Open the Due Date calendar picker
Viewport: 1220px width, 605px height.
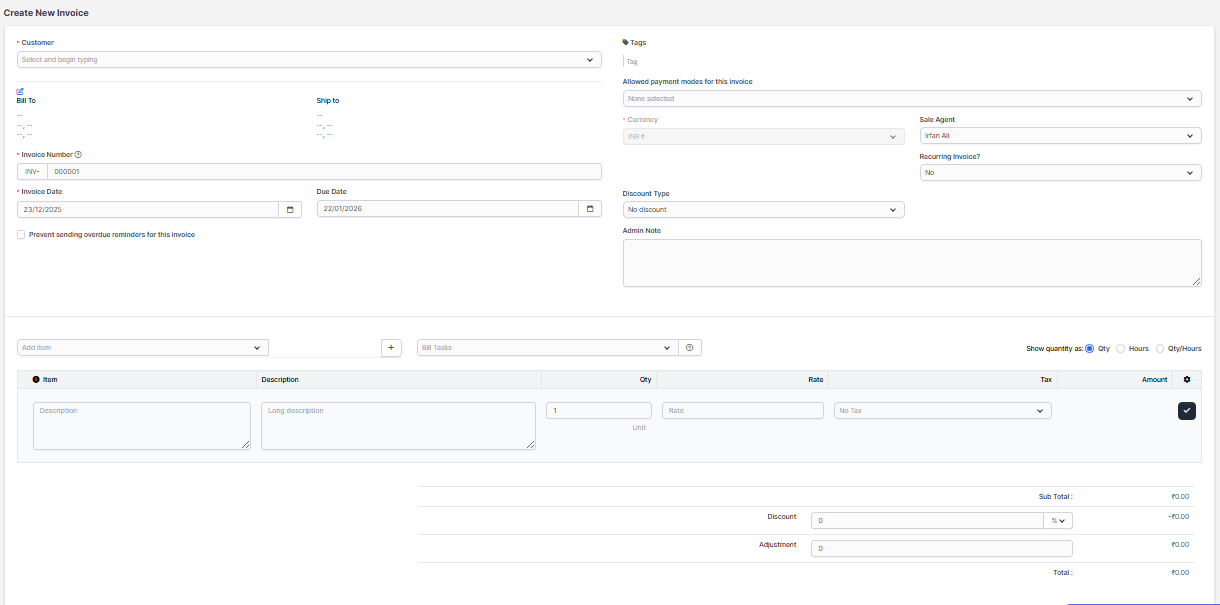coord(590,210)
